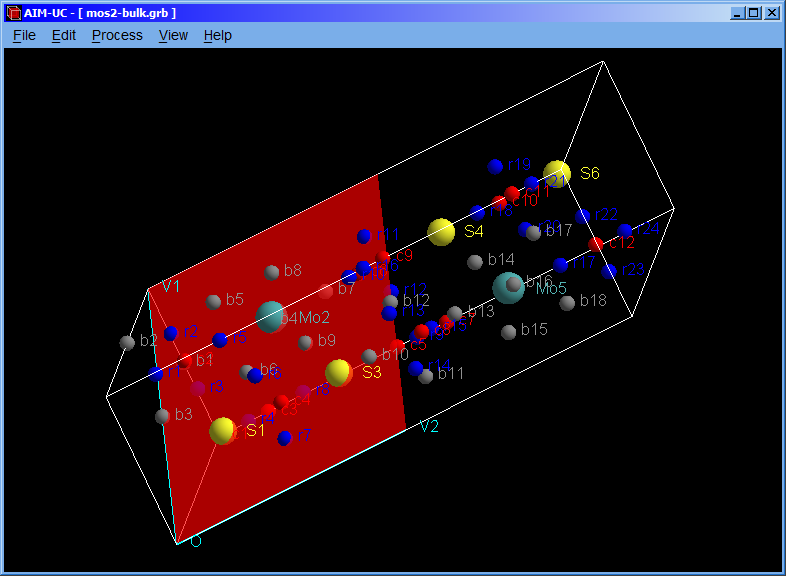Image resolution: width=786 pixels, height=576 pixels.
Task: Select the teal Mo2 molybdenum atom
Action: point(270,317)
